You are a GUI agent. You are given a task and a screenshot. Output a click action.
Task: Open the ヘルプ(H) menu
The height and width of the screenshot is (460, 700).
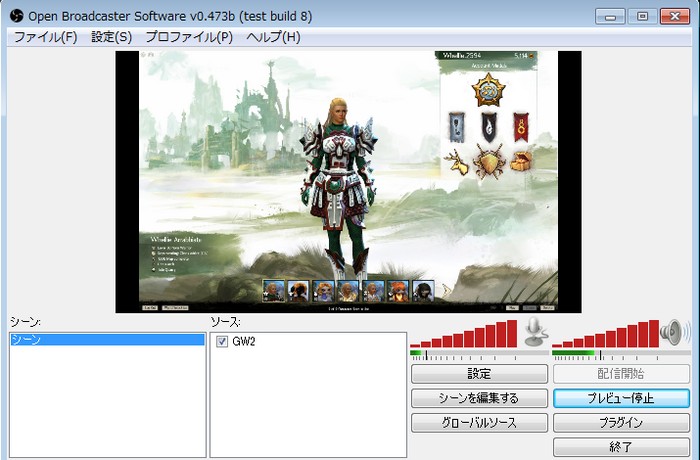[x=273, y=37]
